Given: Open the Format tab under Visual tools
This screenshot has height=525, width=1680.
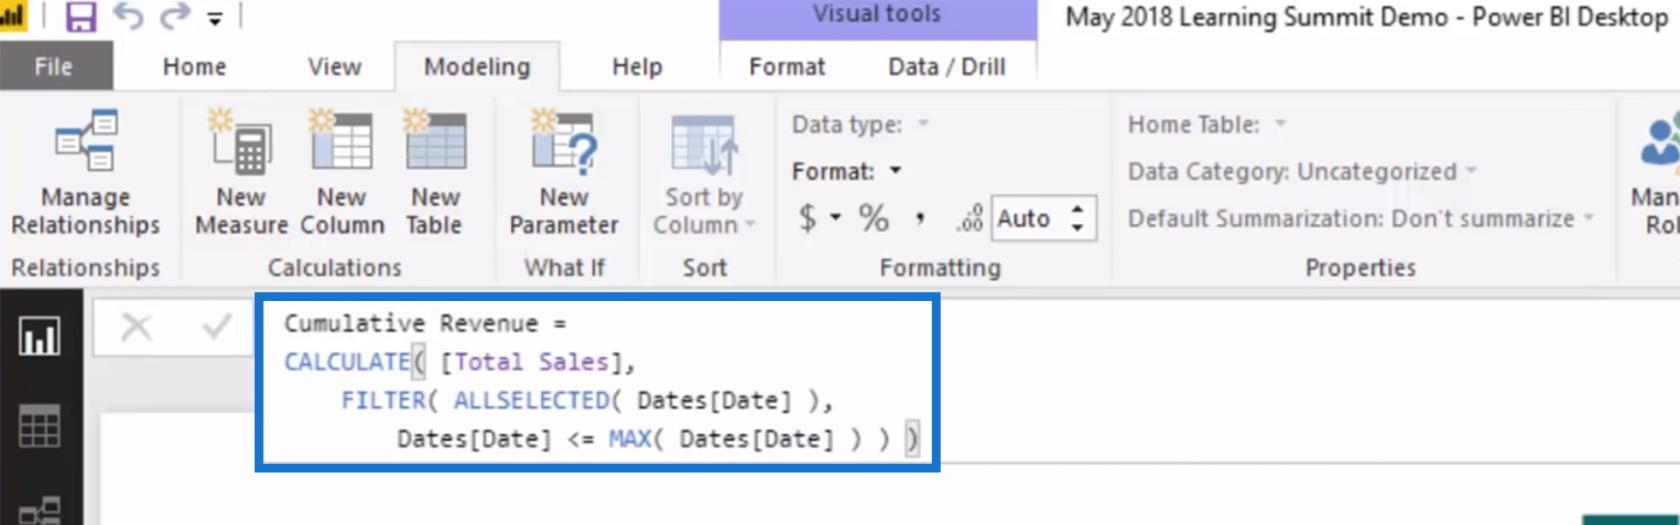Looking at the screenshot, I should 787,67.
